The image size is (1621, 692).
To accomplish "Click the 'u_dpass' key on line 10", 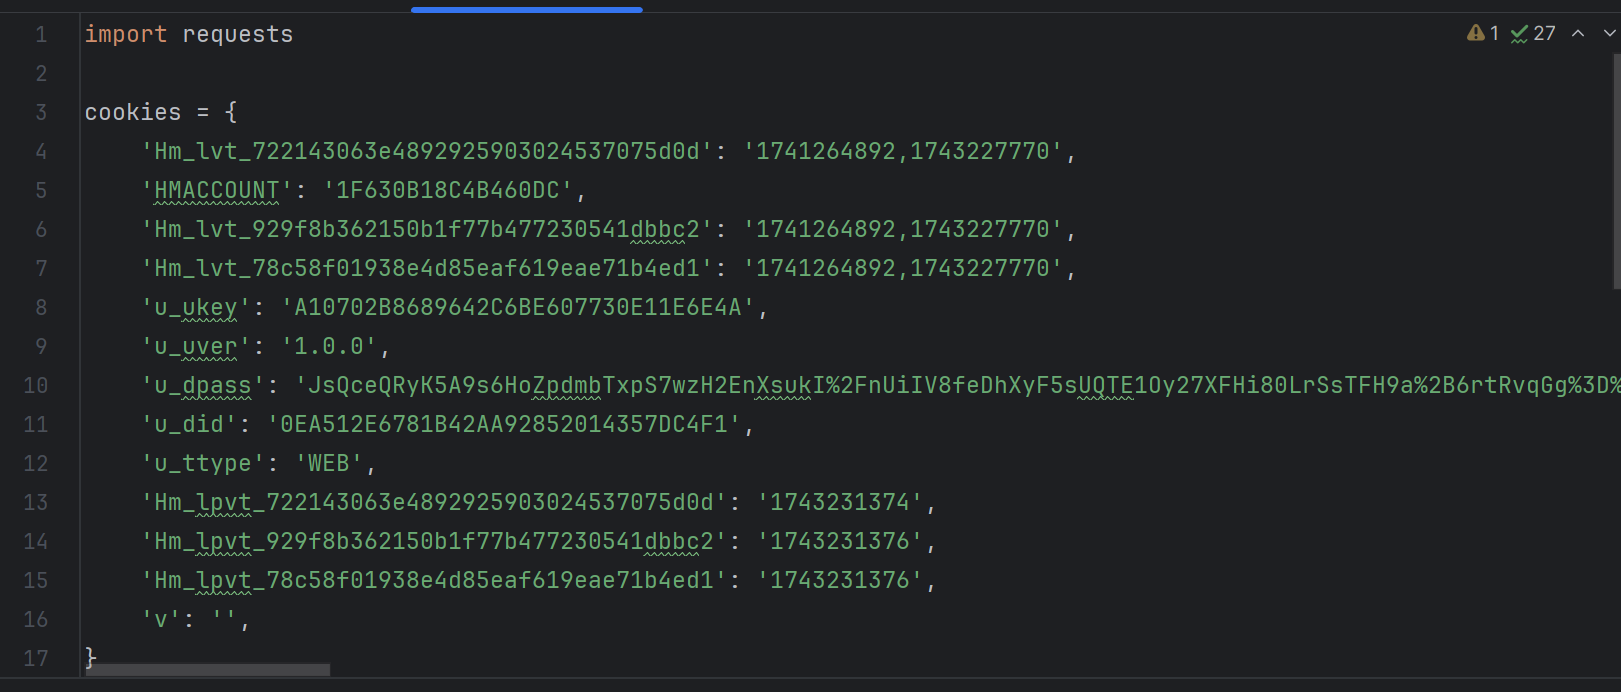I will coord(203,385).
